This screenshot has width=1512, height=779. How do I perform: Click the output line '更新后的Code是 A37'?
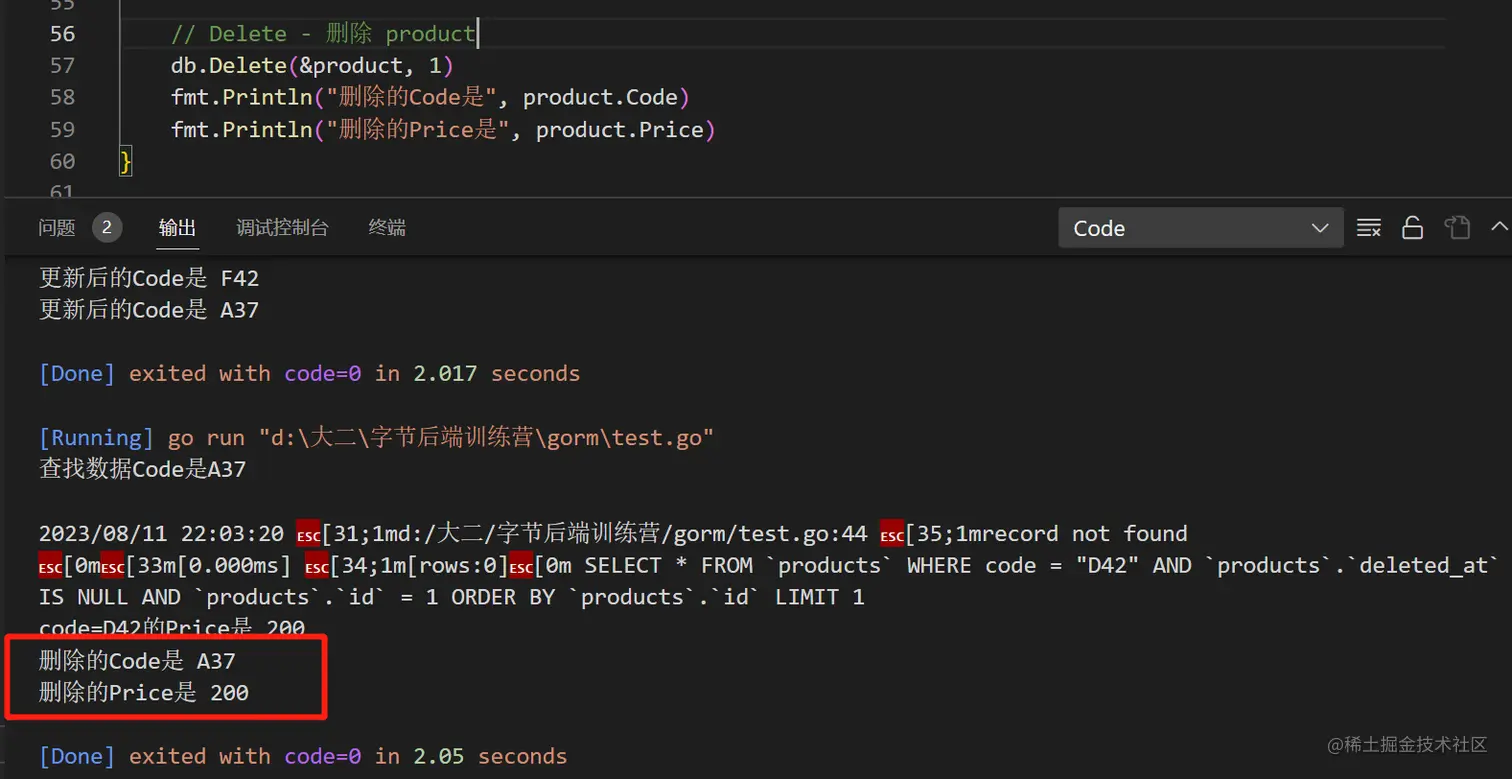pyautogui.click(x=149, y=310)
